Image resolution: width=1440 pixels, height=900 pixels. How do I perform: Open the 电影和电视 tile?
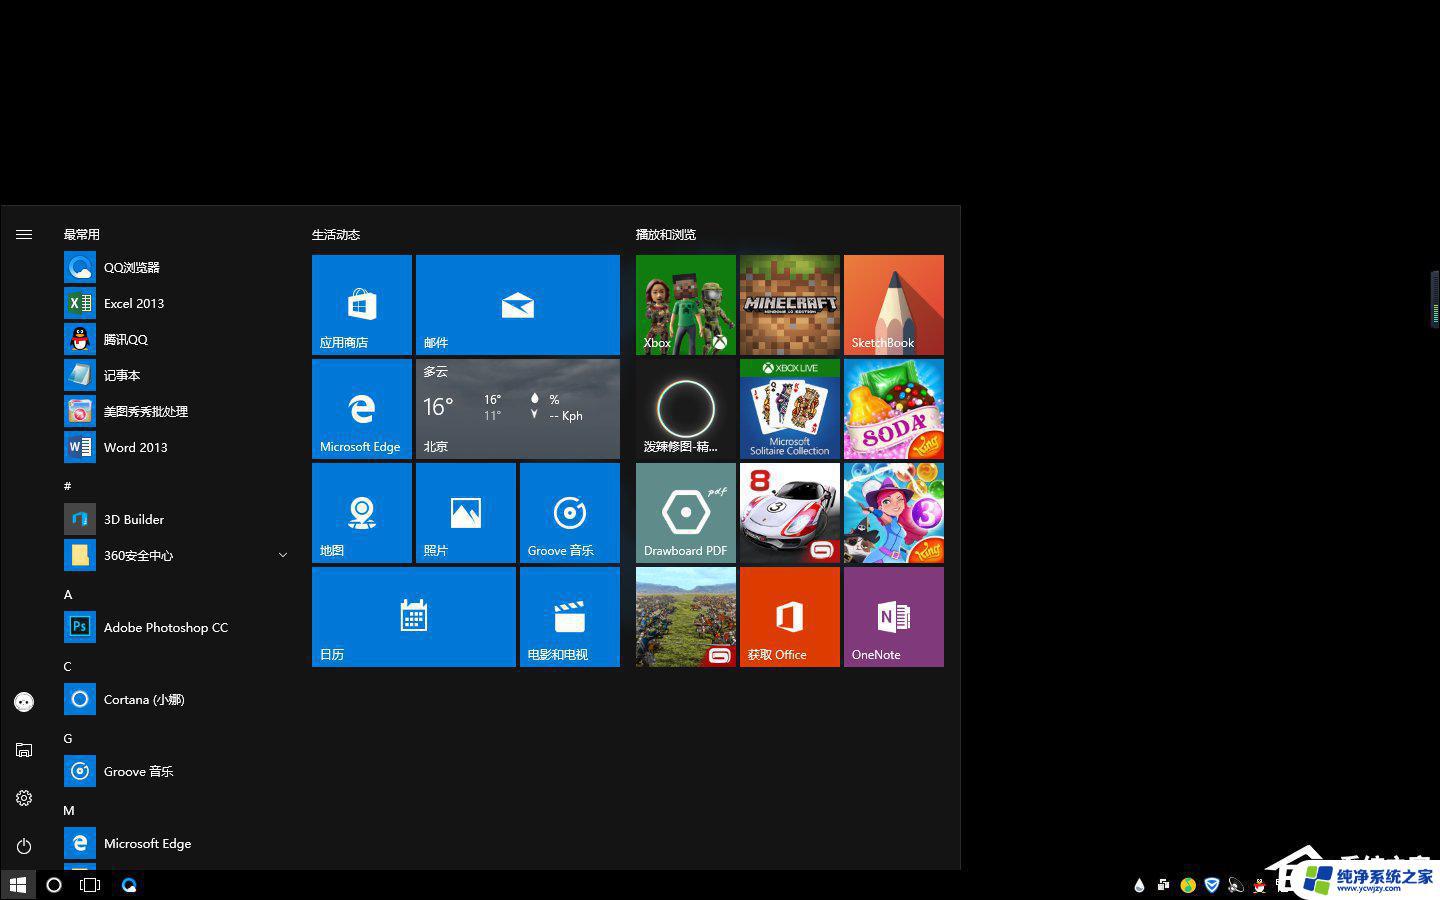pyautogui.click(x=570, y=617)
